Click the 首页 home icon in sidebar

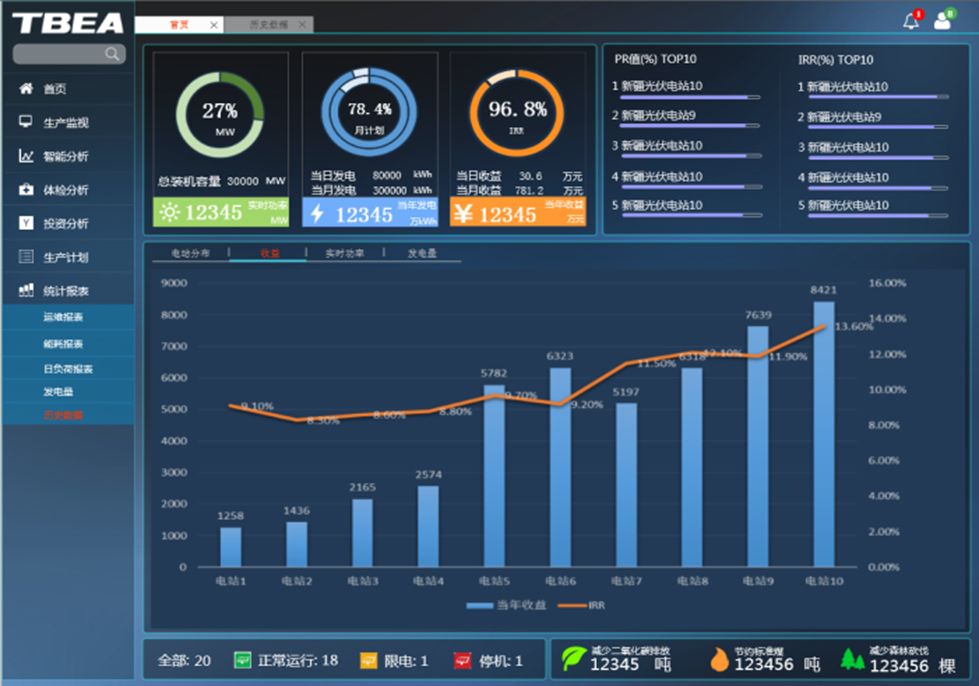[x=26, y=89]
